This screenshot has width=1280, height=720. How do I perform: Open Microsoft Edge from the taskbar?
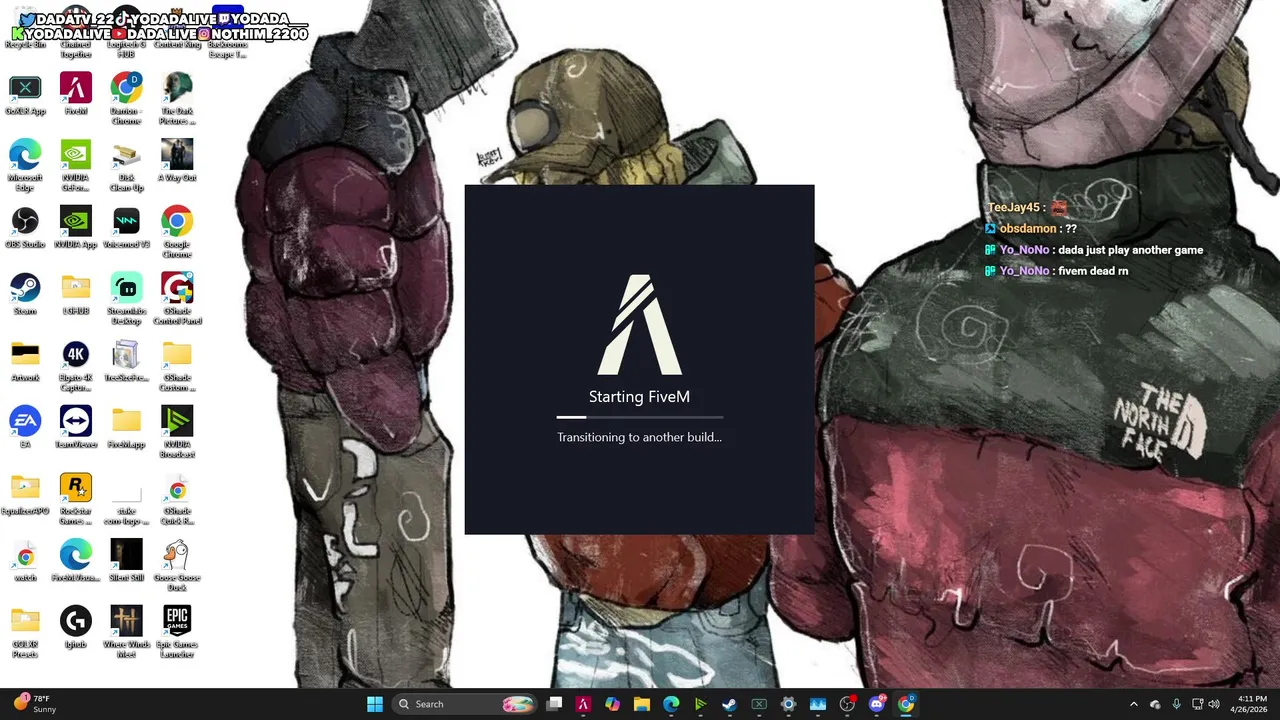pyautogui.click(x=671, y=704)
